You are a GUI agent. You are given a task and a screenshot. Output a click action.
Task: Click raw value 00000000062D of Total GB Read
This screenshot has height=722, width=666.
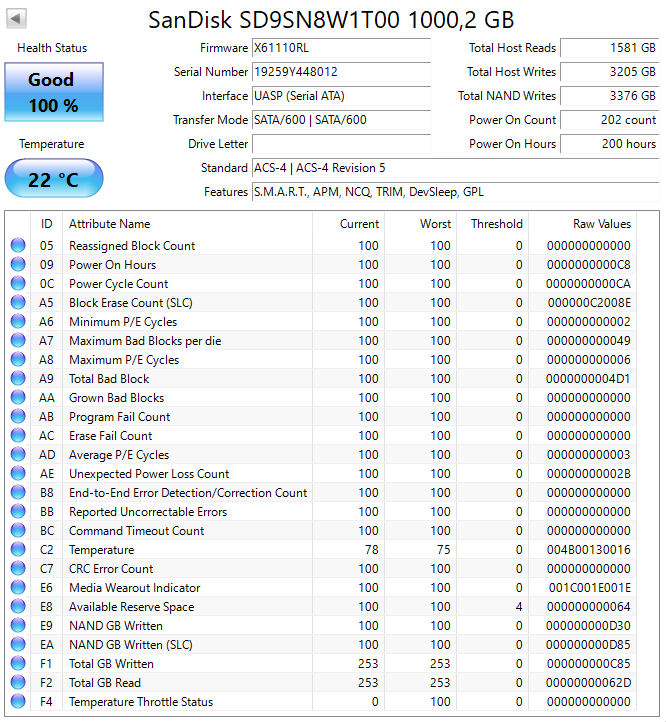click(589, 683)
